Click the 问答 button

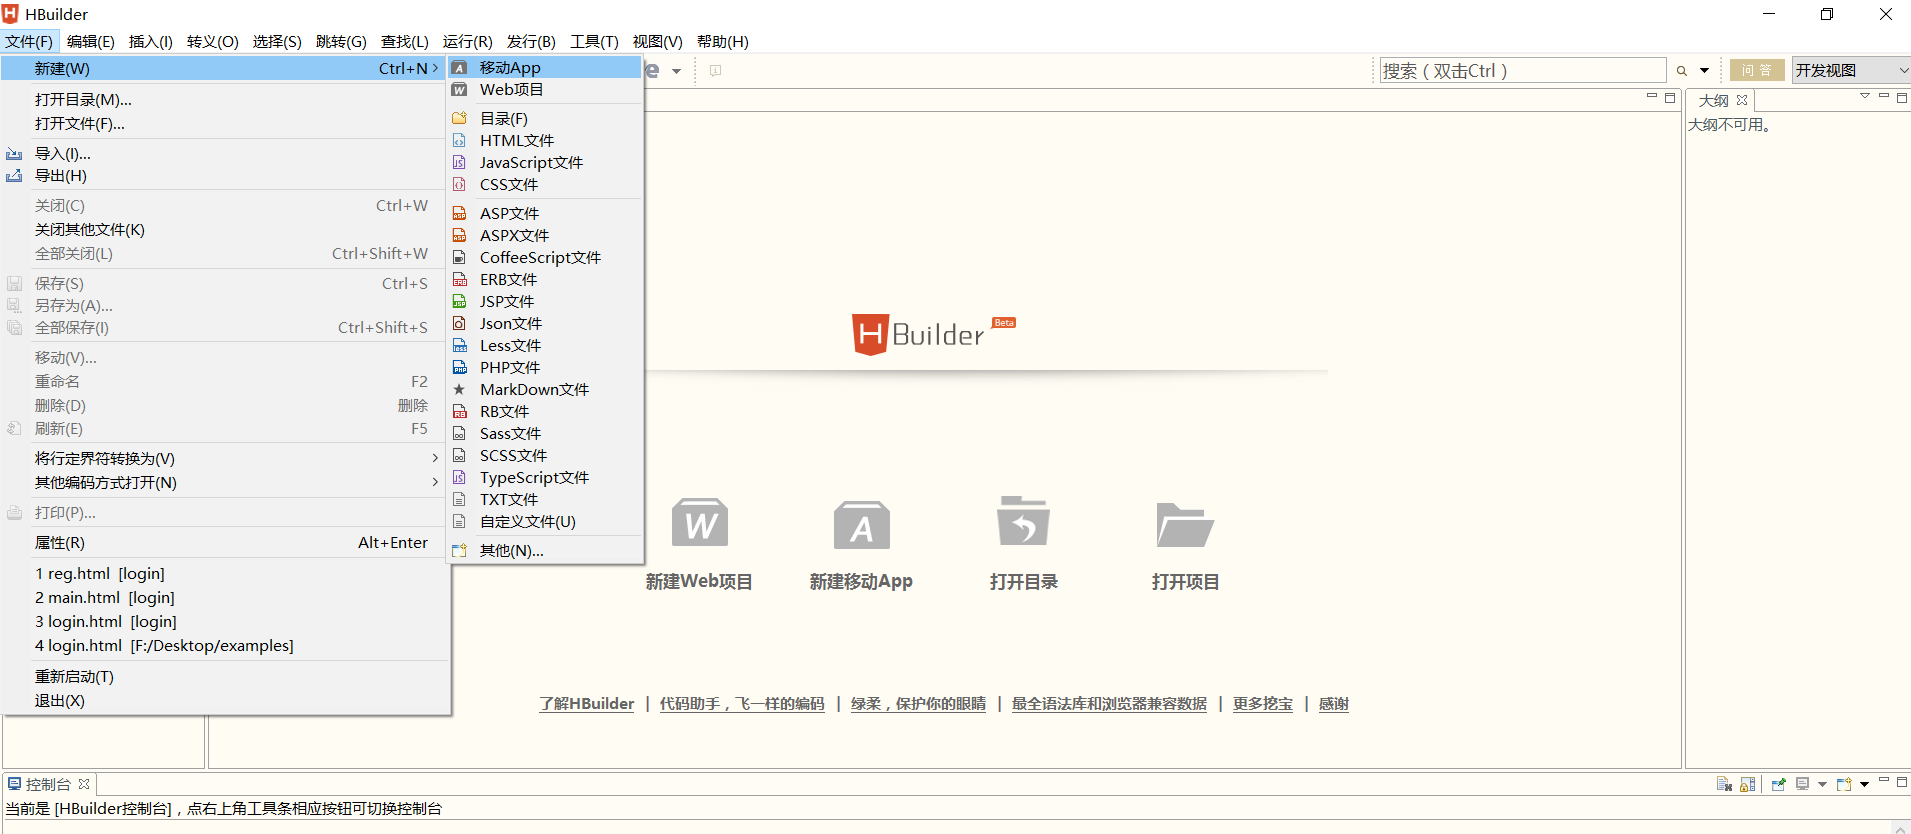tap(1757, 70)
